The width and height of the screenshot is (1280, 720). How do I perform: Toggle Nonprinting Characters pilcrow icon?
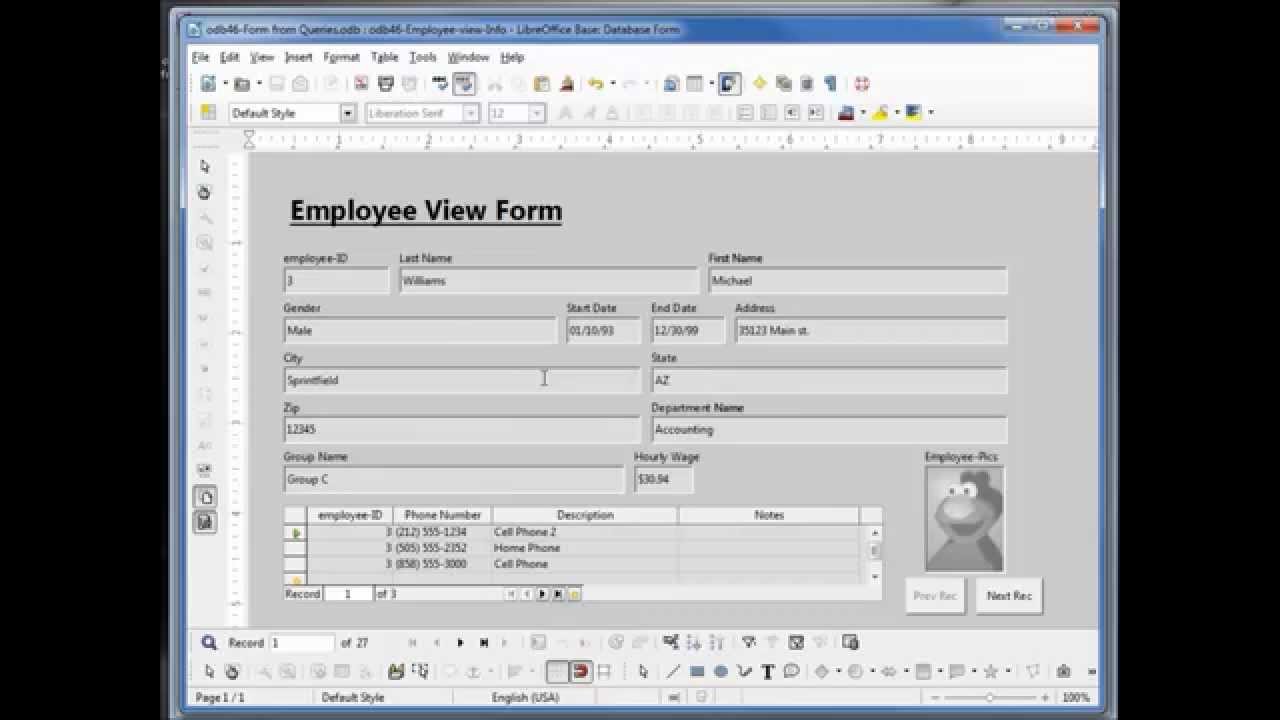pyautogui.click(x=829, y=84)
